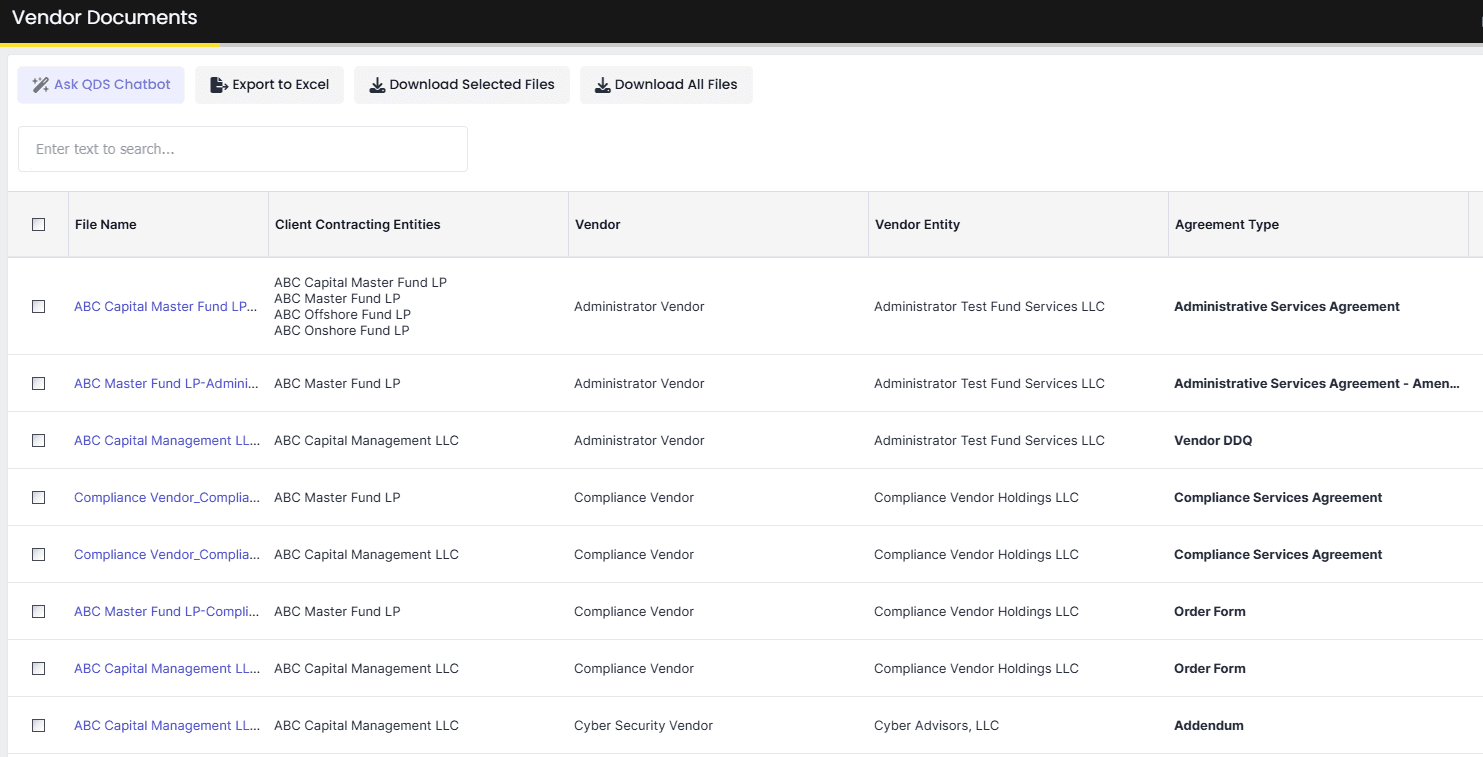
Task: Open Compliance Vendor_Complia... link for ABC Capital Management LLC
Action: pyautogui.click(x=167, y=555)
